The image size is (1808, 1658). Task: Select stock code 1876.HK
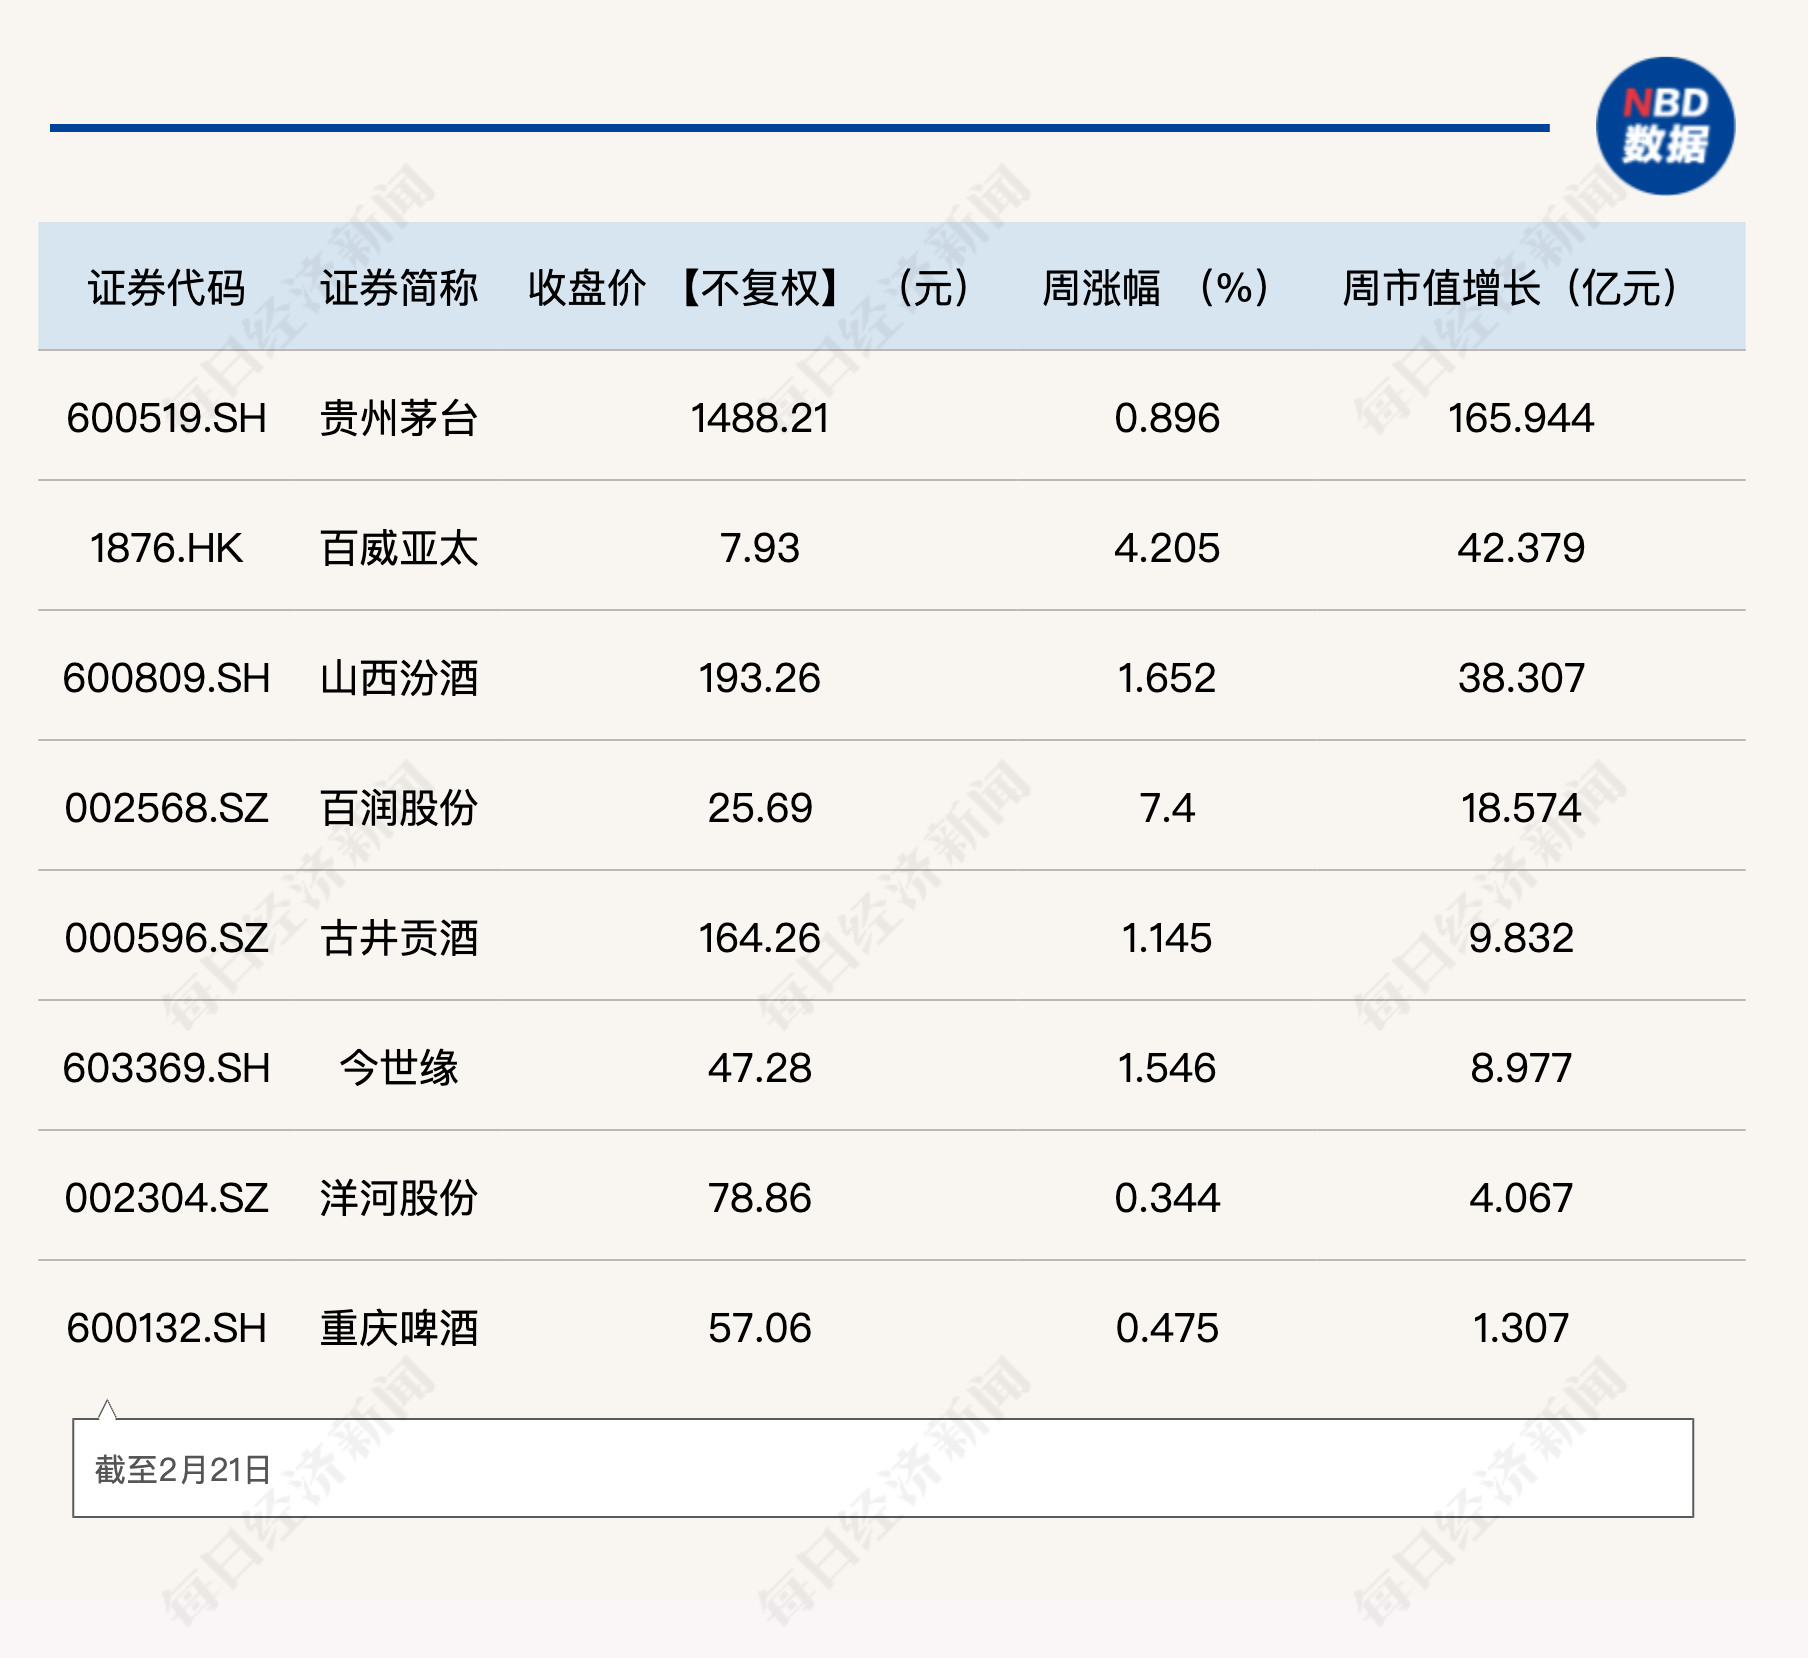point(167,548)
